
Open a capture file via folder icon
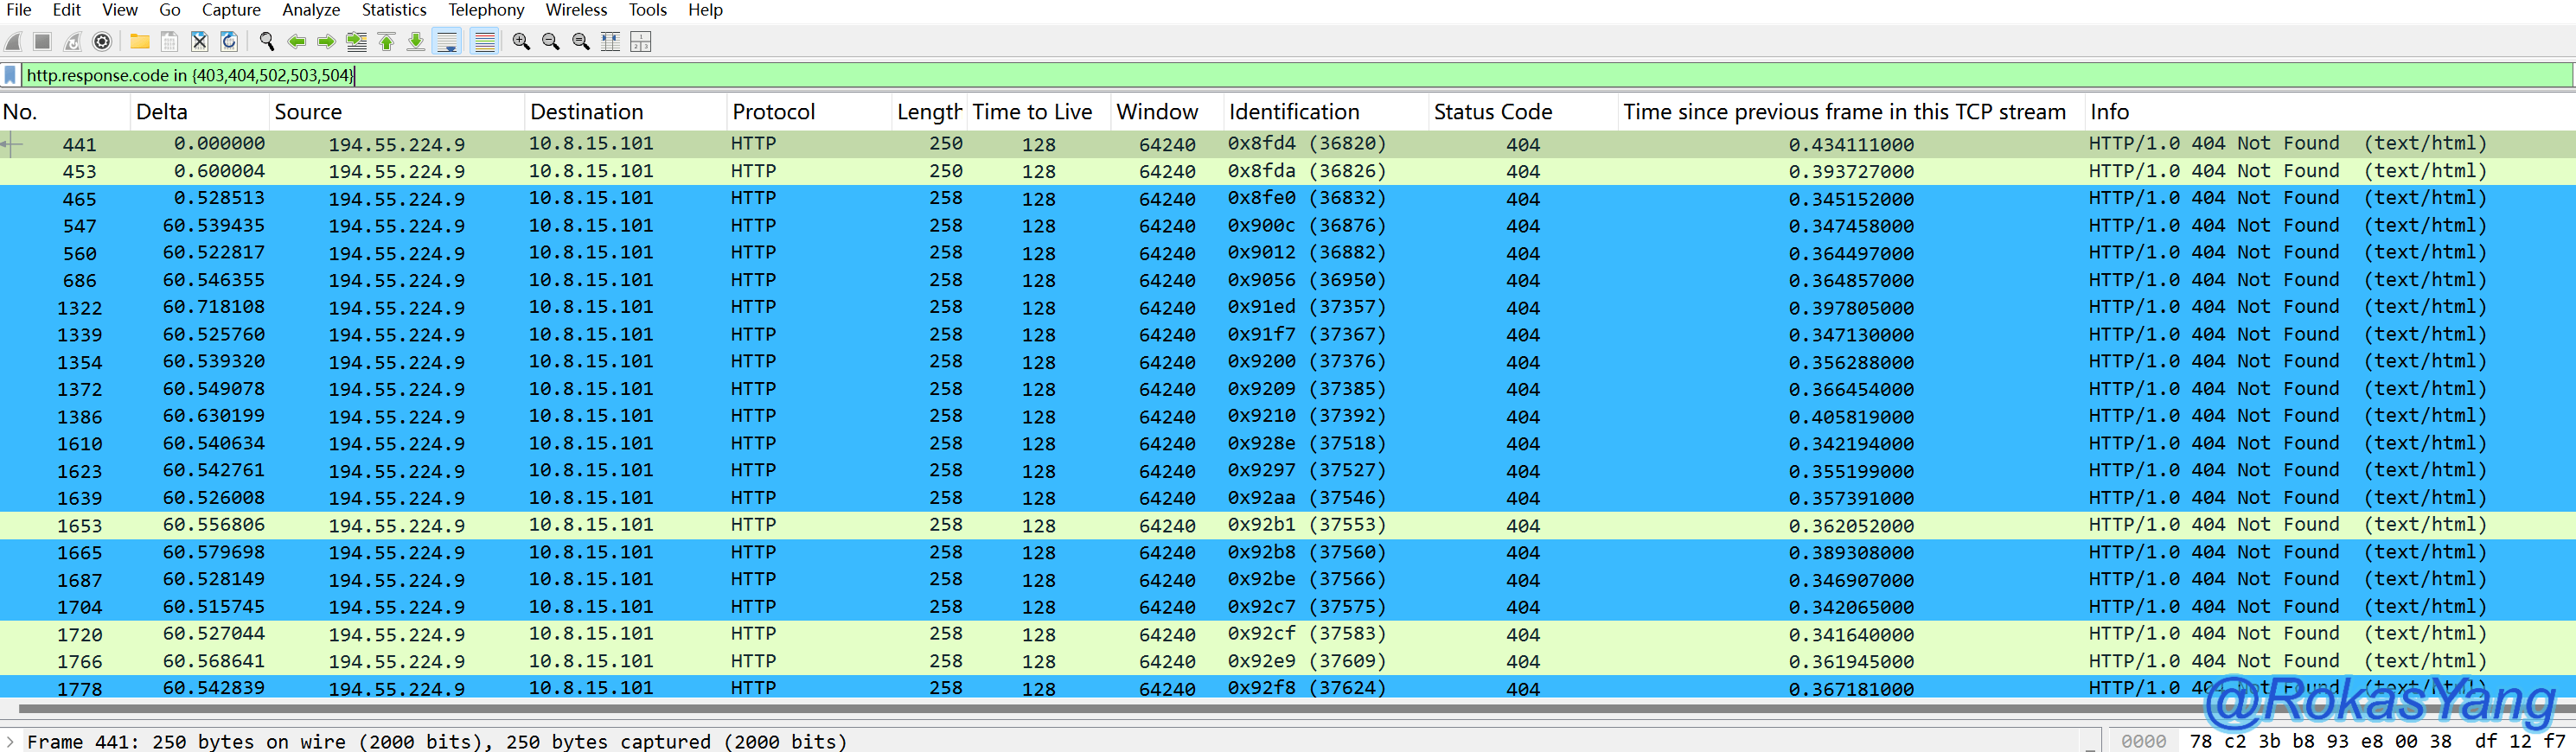pos(140,41)
